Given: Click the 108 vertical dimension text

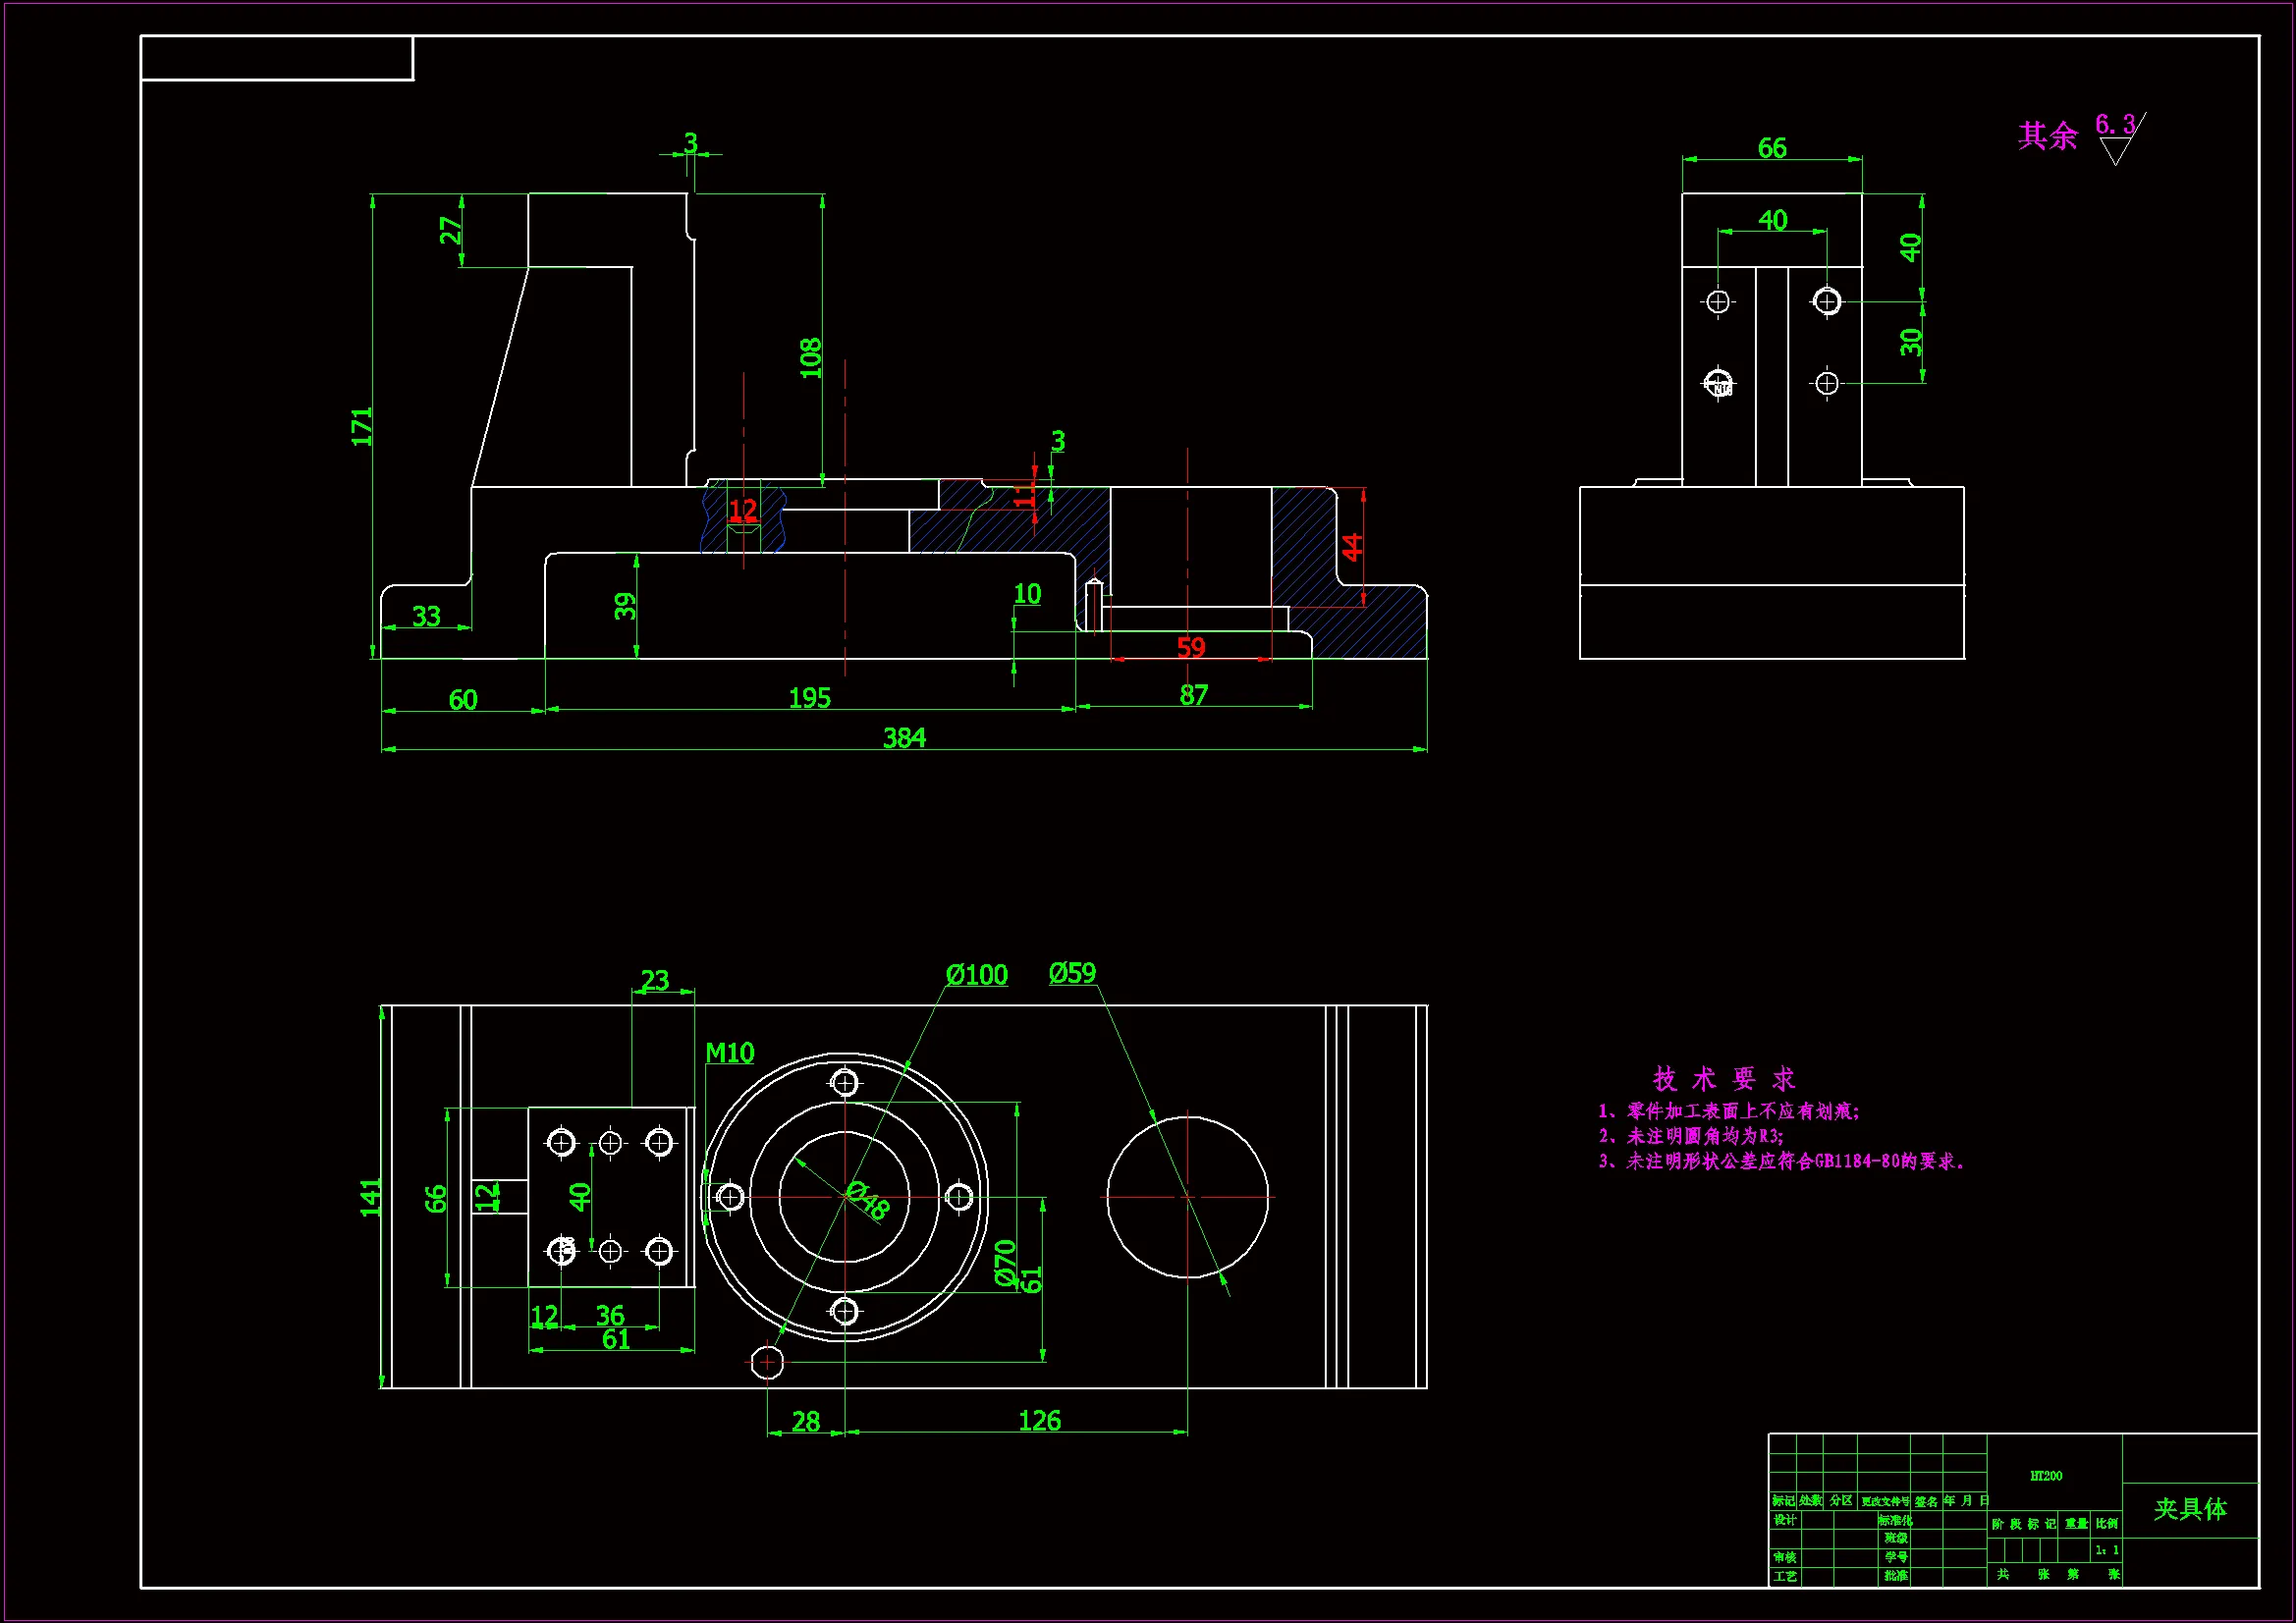Looking at the screenshot, I should click(810, 358).
